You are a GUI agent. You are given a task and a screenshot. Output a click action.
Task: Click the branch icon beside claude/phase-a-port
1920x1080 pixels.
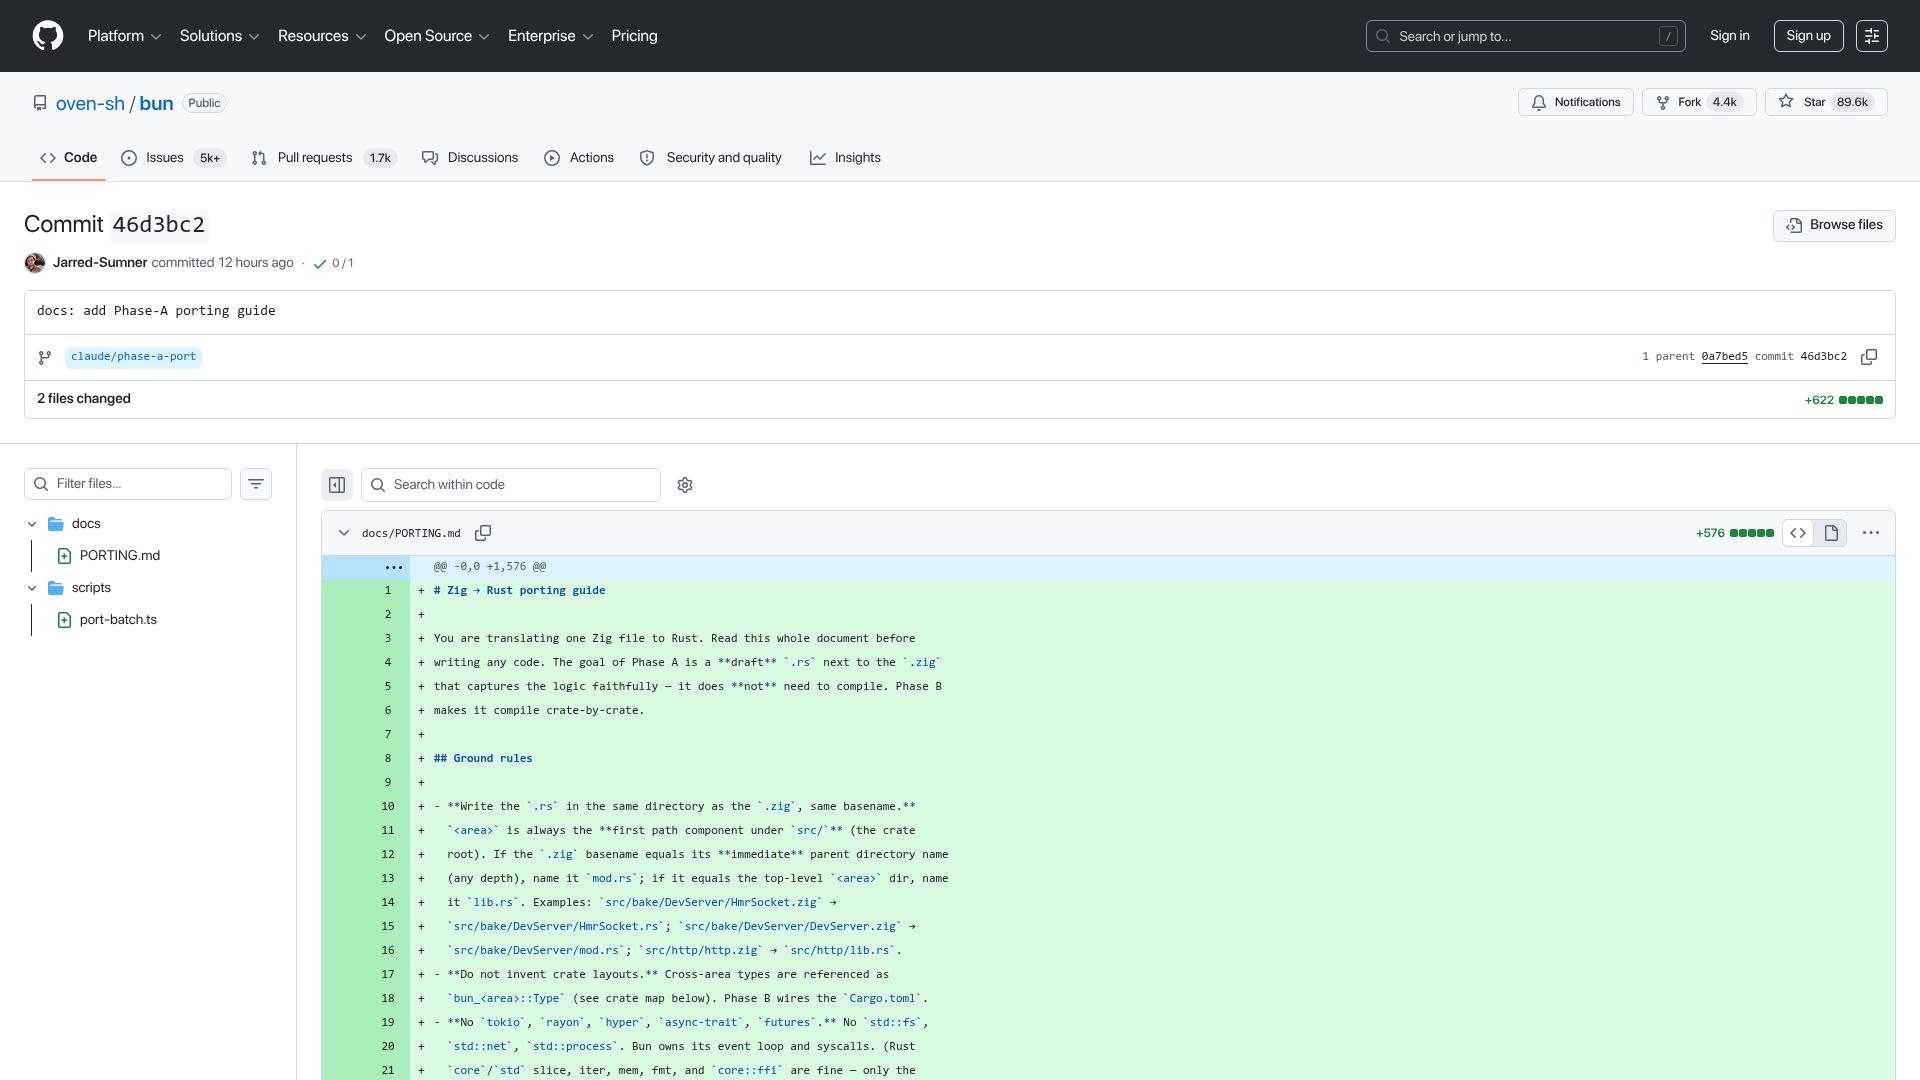pos(45,357)
